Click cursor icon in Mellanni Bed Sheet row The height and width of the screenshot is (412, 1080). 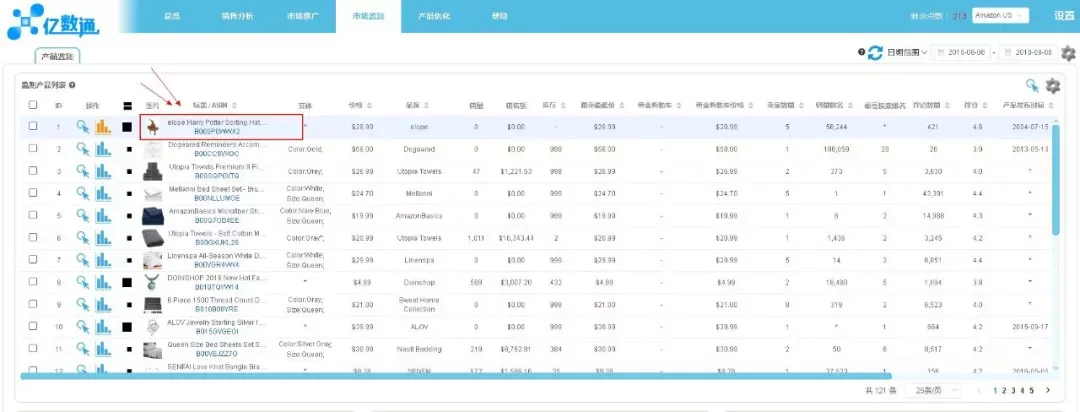[x=83, y=193]
